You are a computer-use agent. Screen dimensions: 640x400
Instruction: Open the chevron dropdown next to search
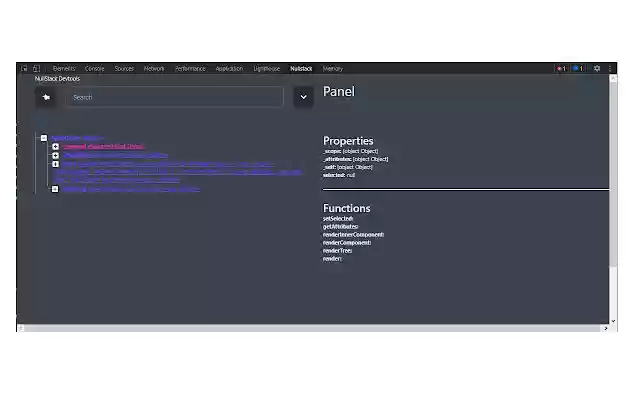303,97
